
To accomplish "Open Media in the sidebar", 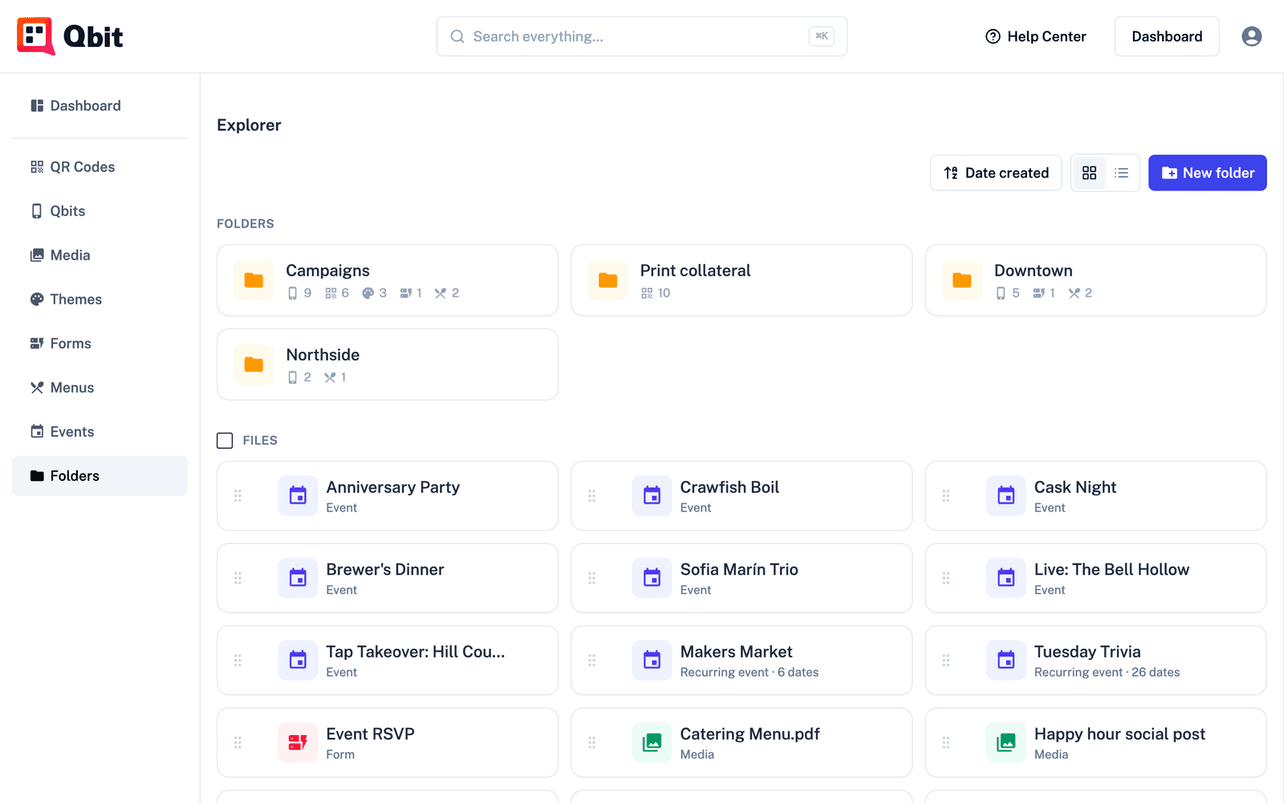I will pos(100,255).
